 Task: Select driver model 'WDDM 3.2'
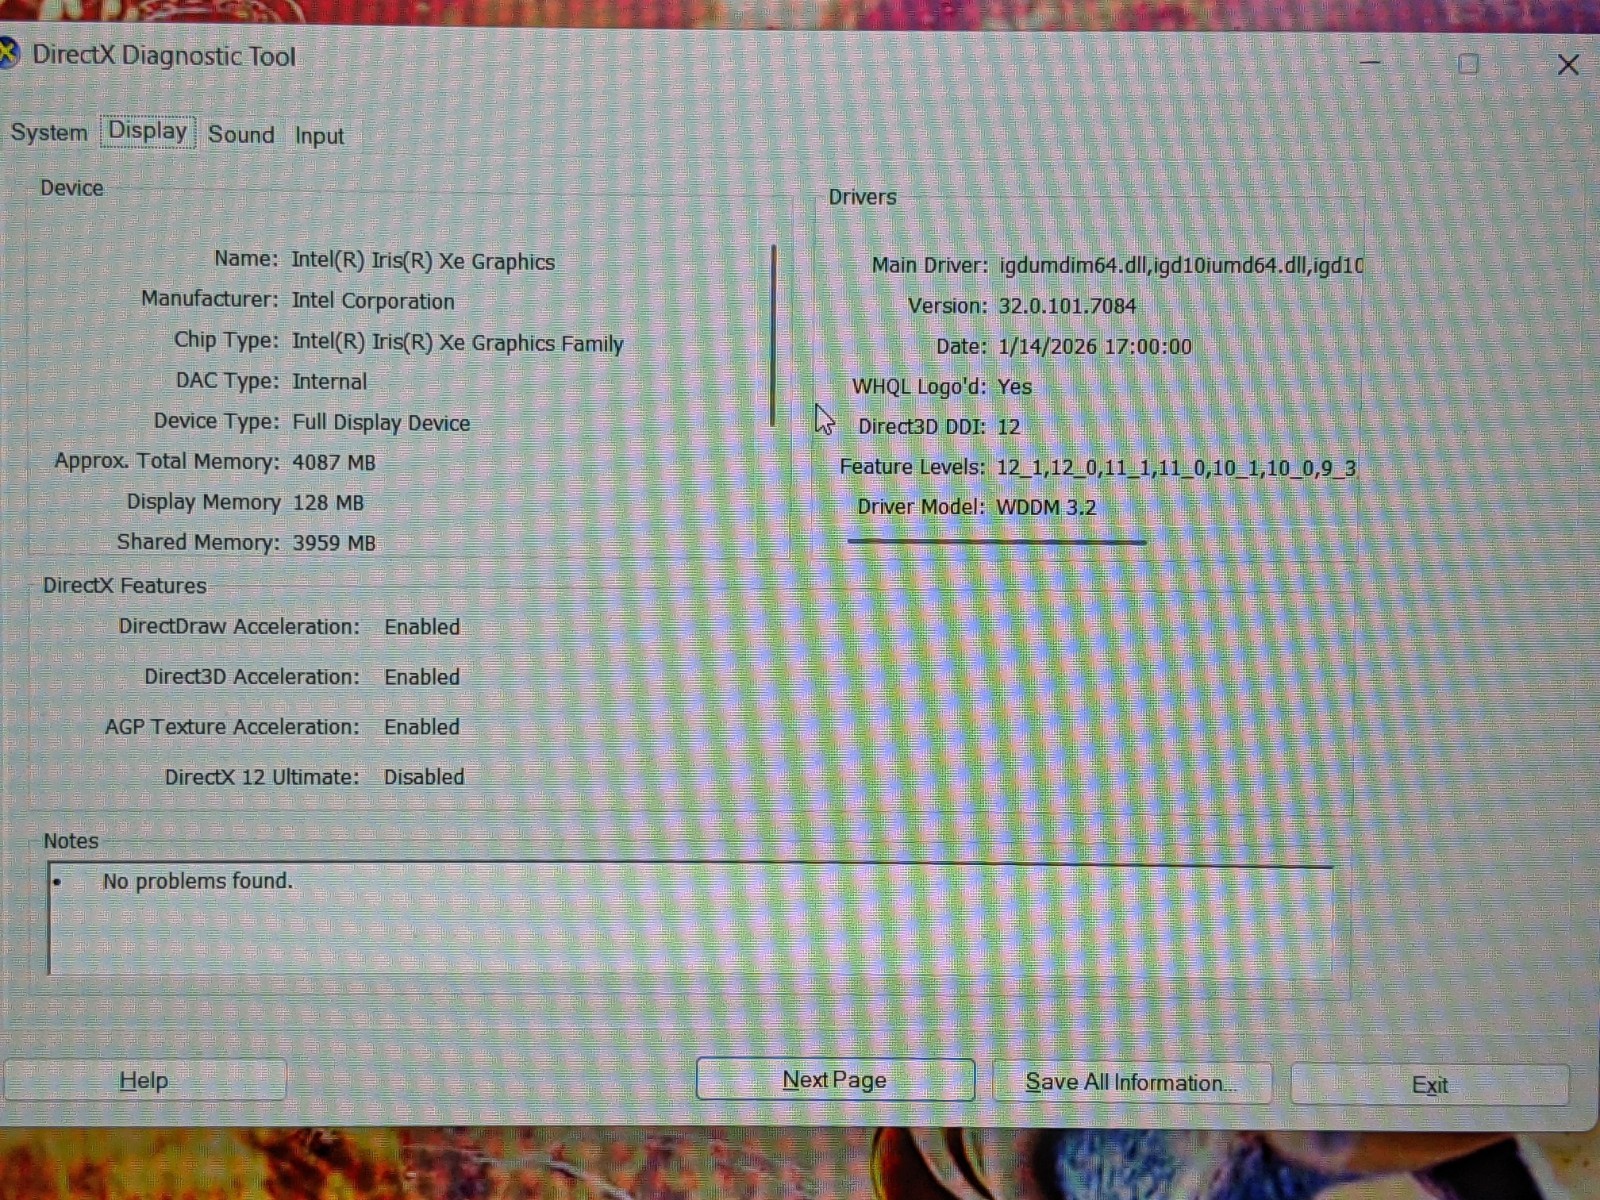pyautogui.click(x=1046, y=507)
